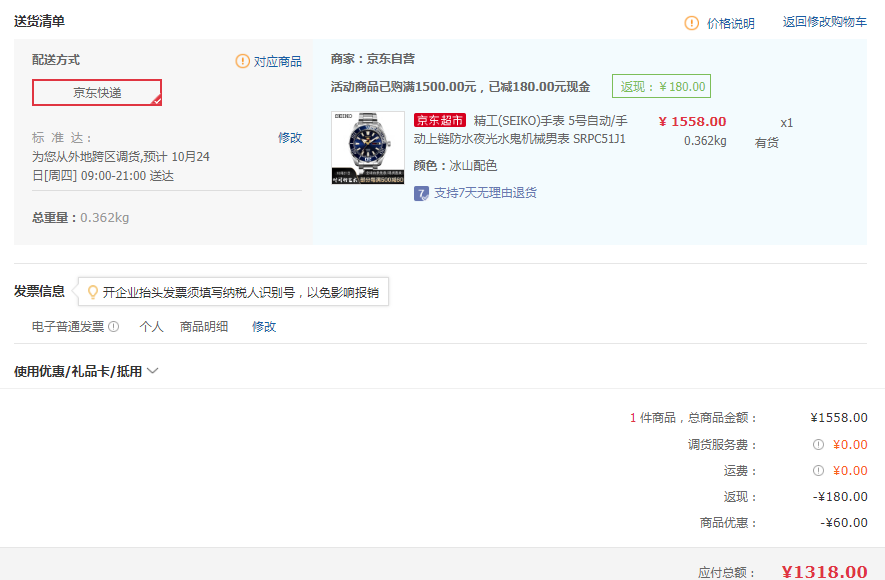Expand 使用优惠/礼品卡/抵用 section
The height and width of the screenshot is (580, 885).
coord(78,371)
